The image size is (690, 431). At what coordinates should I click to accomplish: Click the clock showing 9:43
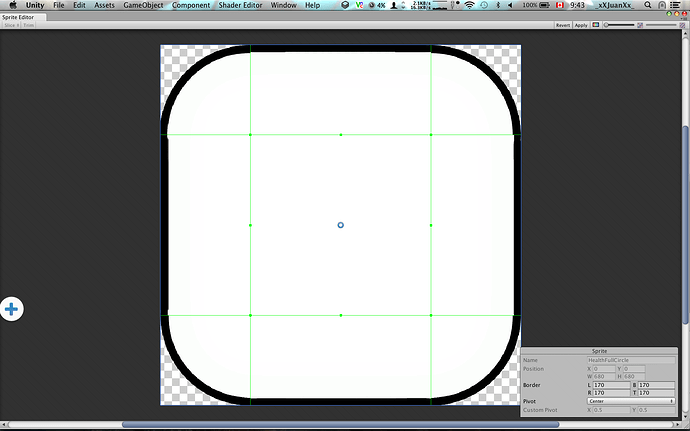click(577, 5)
